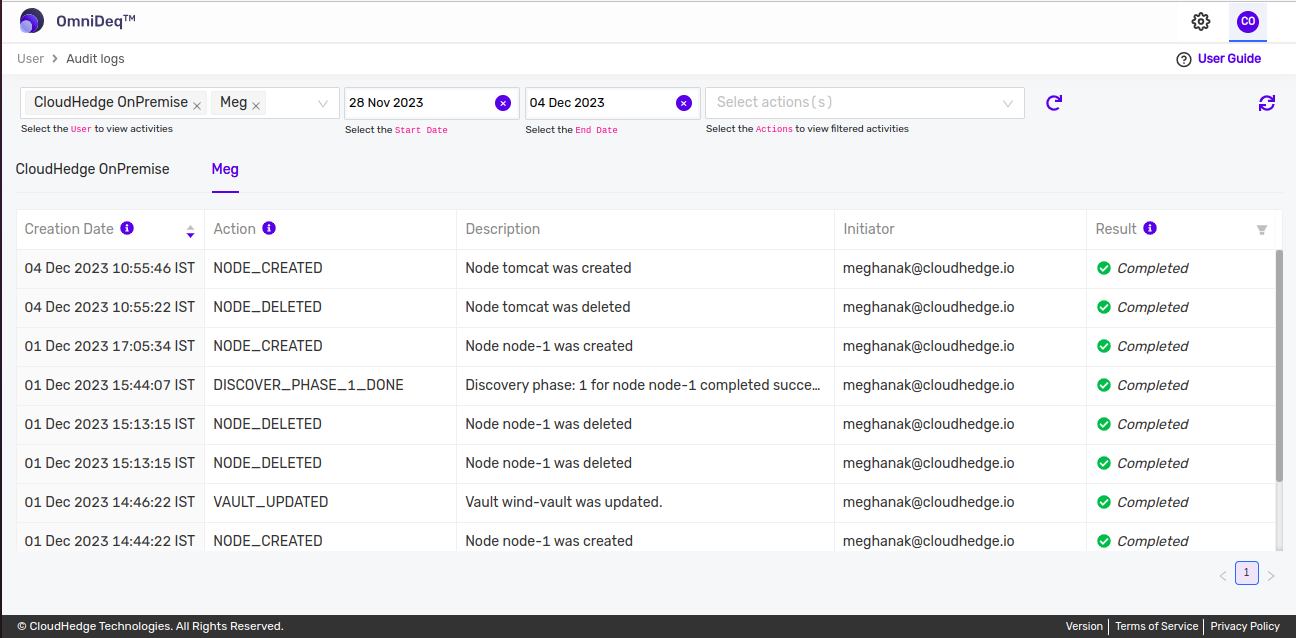Click the User Guide help icon

(x=1184, y=59)
